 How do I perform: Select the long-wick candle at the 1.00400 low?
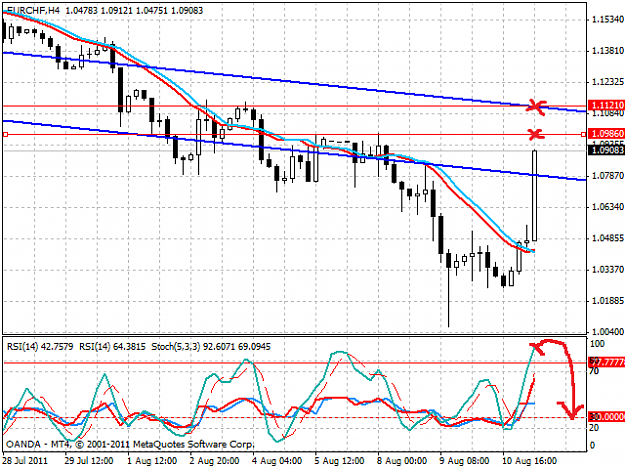(x=449, y=288)
